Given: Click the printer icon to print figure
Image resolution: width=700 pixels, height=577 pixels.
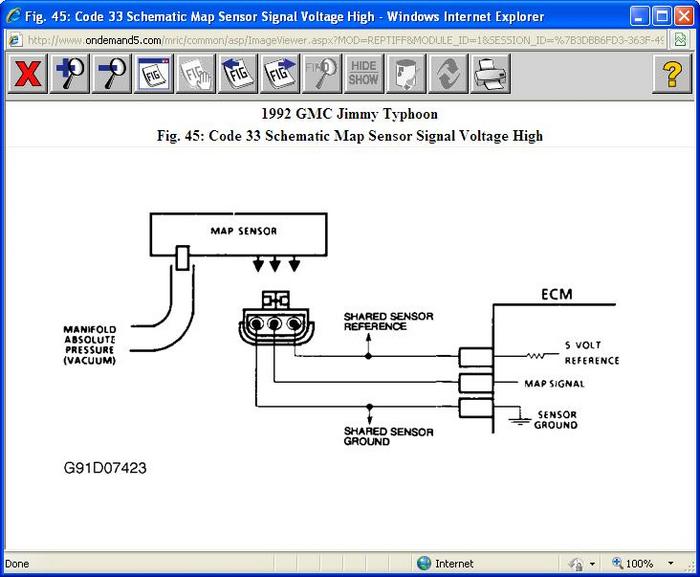Looking at the screenshot, I should click(491, 74).
